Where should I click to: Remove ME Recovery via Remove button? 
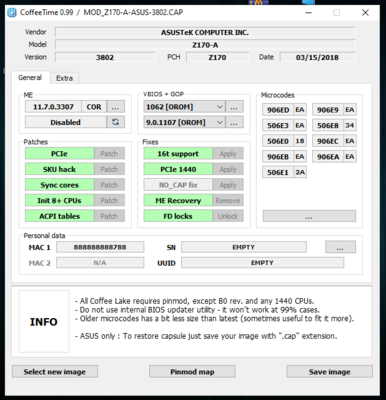[x=228, y=200]
